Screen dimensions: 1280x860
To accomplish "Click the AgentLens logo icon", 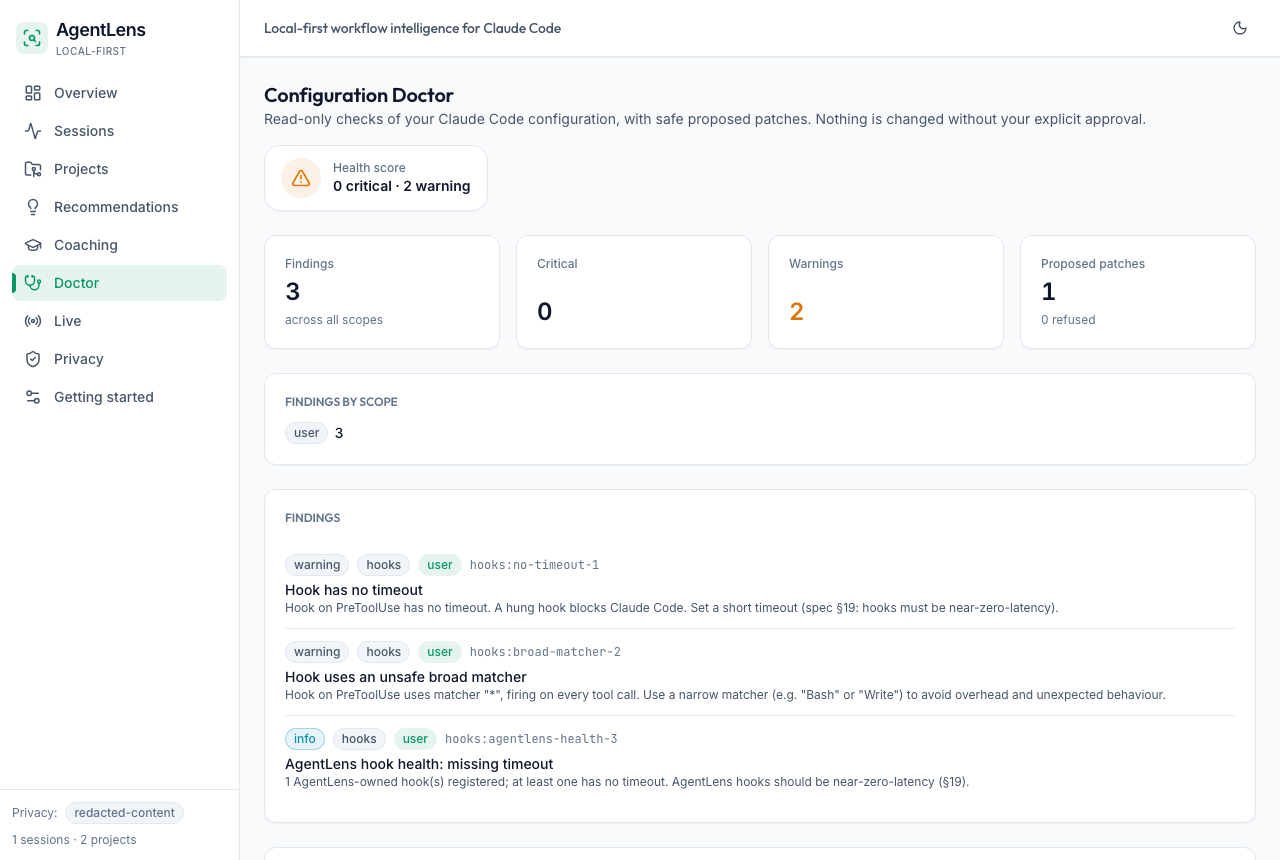I will click(32, 38).
